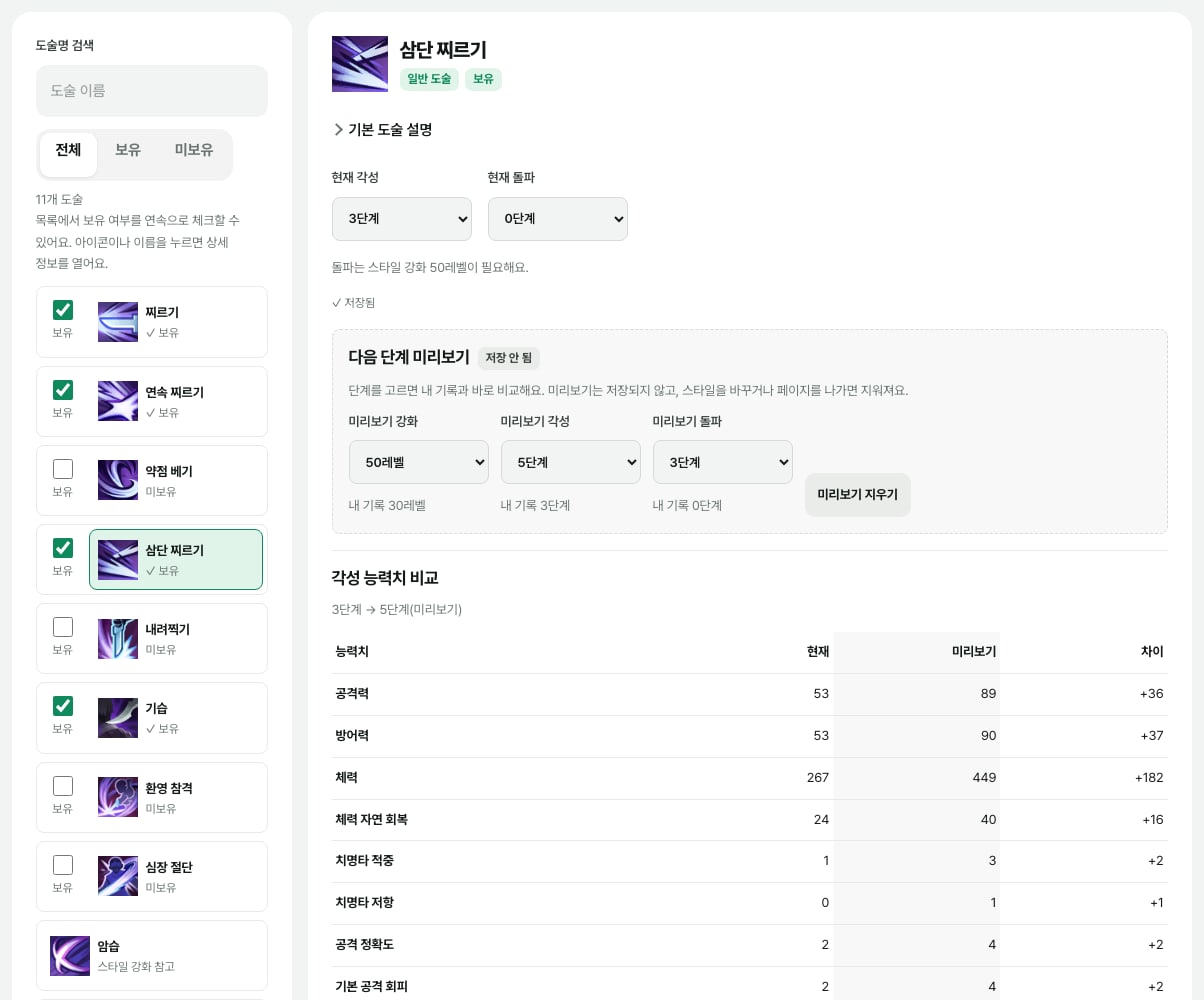
Task: Open the 약점 베기 skill icon
Action: (118, 480)
